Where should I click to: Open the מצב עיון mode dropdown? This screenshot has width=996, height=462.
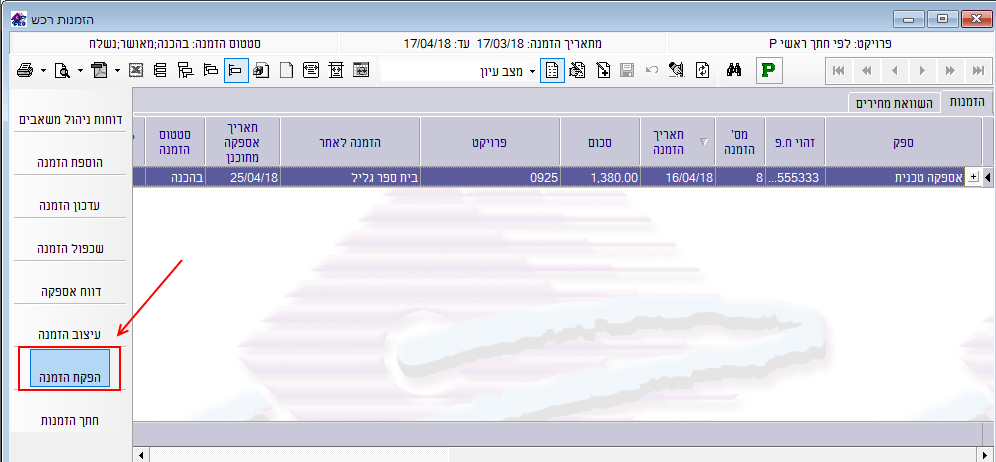(532, 71)
